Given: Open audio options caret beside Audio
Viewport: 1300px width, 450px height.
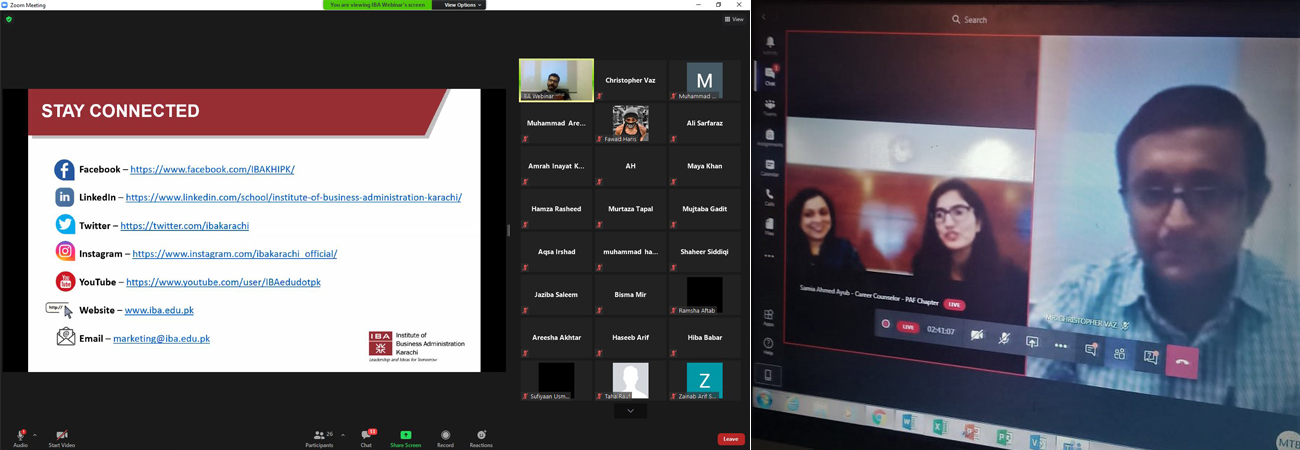Looking at the screenshot, I should pyautogui.click(x=35, y=435).
